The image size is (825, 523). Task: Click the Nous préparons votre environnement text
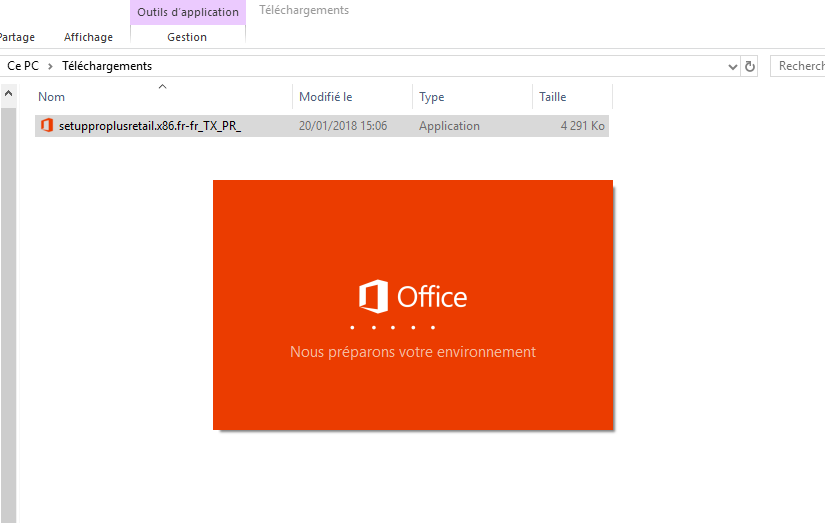coord(413,351)
